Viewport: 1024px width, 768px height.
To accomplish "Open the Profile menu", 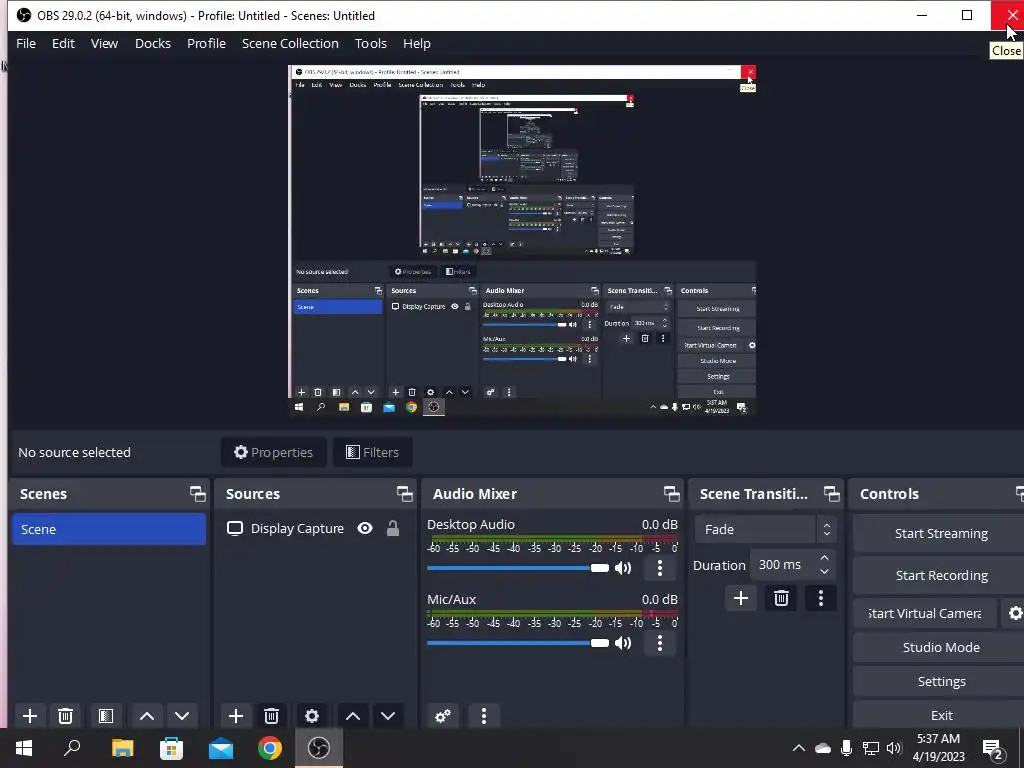I will pos(206,44).
